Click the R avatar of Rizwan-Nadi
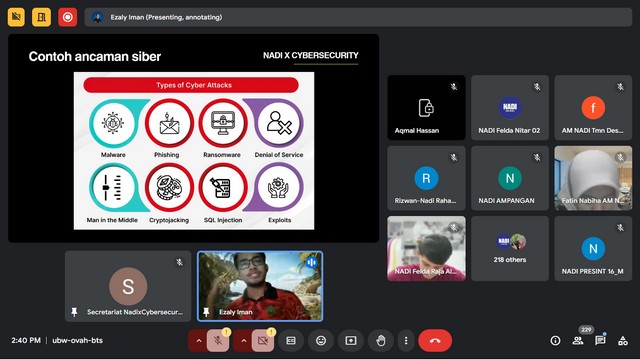The image size is (640, 360). (426, 178)
